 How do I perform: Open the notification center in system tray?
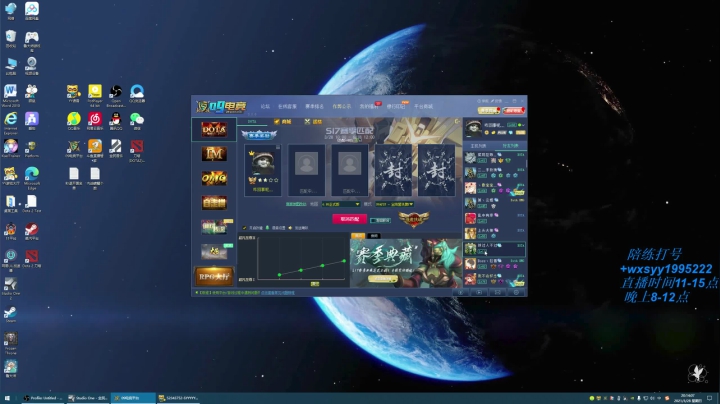pos(710,398)
